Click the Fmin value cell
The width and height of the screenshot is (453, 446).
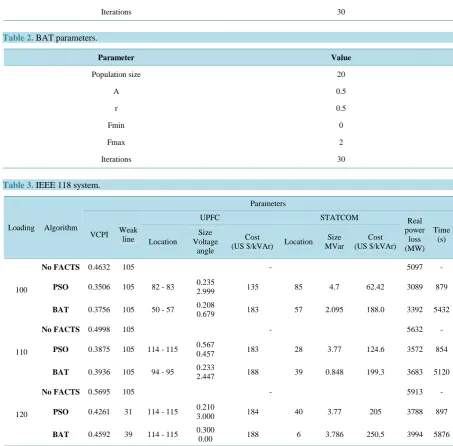341,125
